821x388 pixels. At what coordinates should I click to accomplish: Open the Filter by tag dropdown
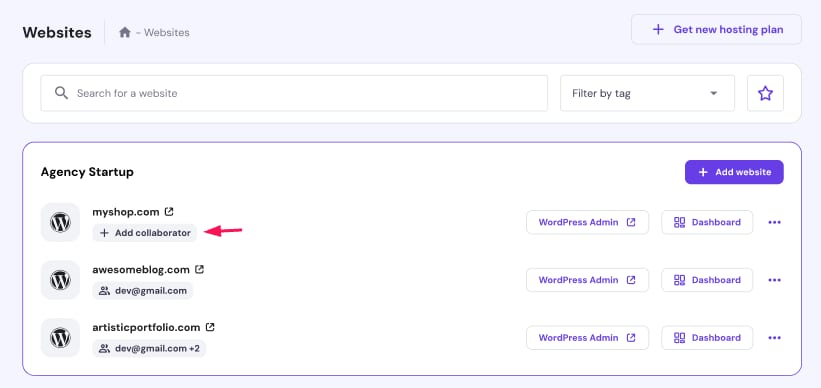[647, 93]
